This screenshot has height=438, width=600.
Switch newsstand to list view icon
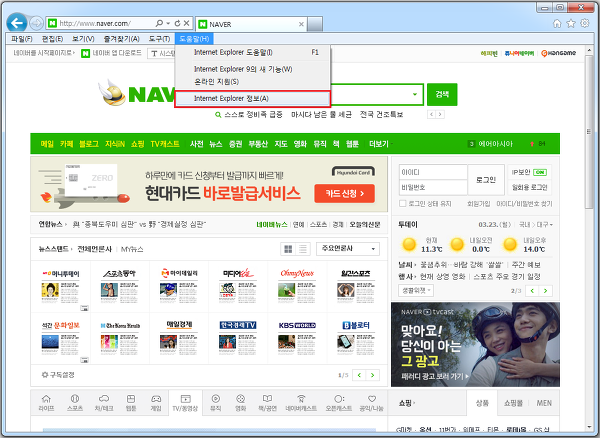[x=303, y=249]
